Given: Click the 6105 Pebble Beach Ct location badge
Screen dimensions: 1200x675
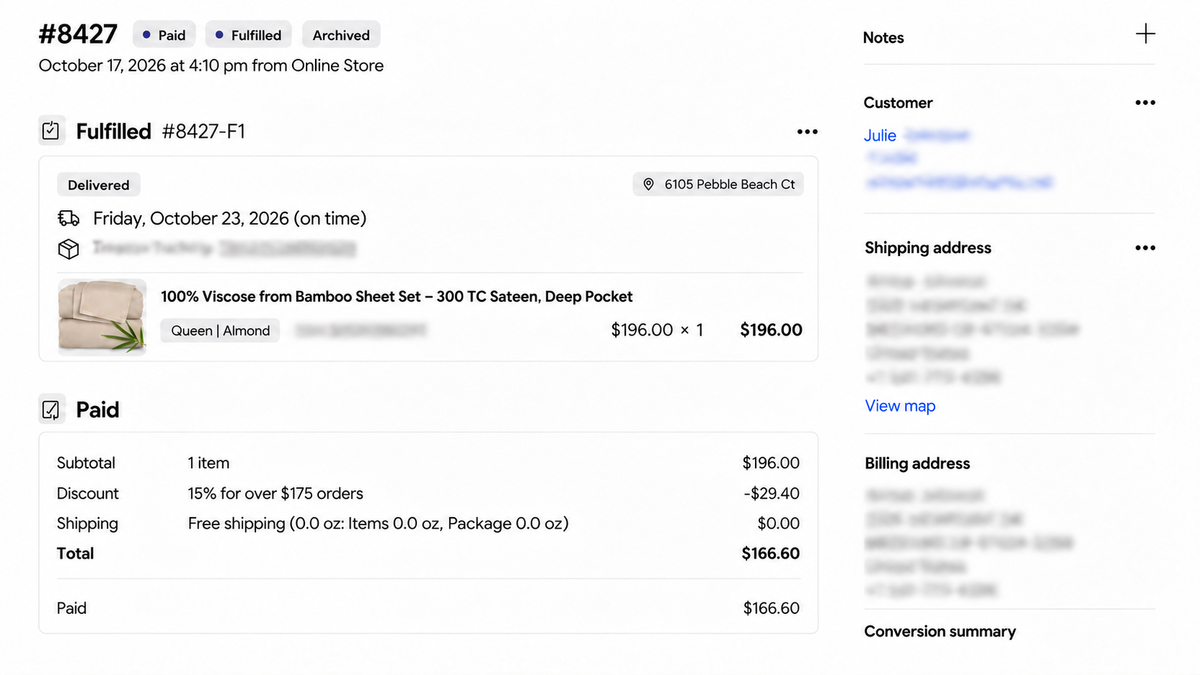Looking at the screenshot, I should point(718,184).
